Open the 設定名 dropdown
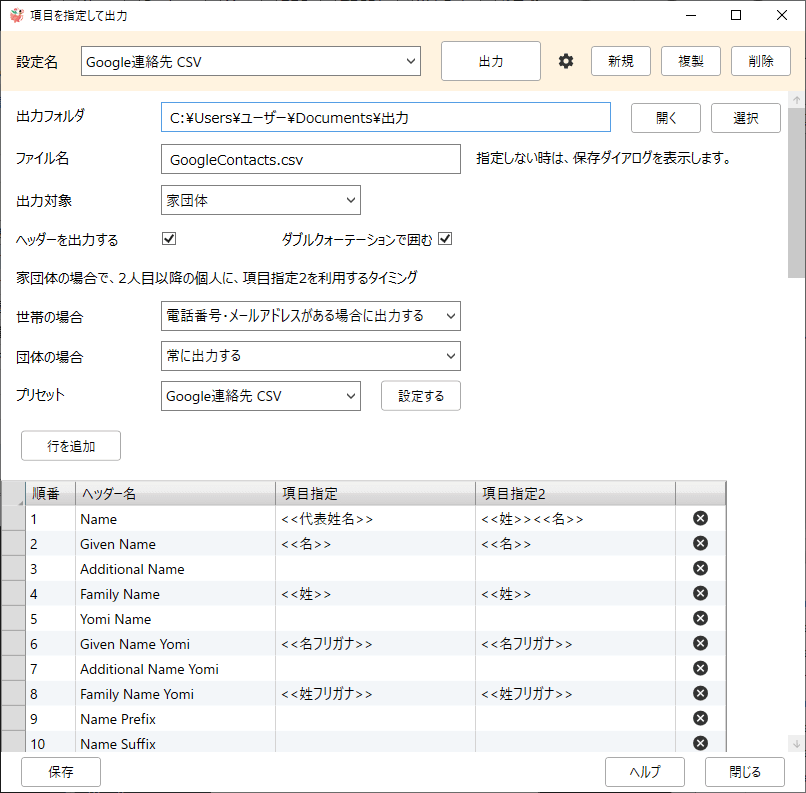Screen dimensions: 806x793 coord(250,61)
